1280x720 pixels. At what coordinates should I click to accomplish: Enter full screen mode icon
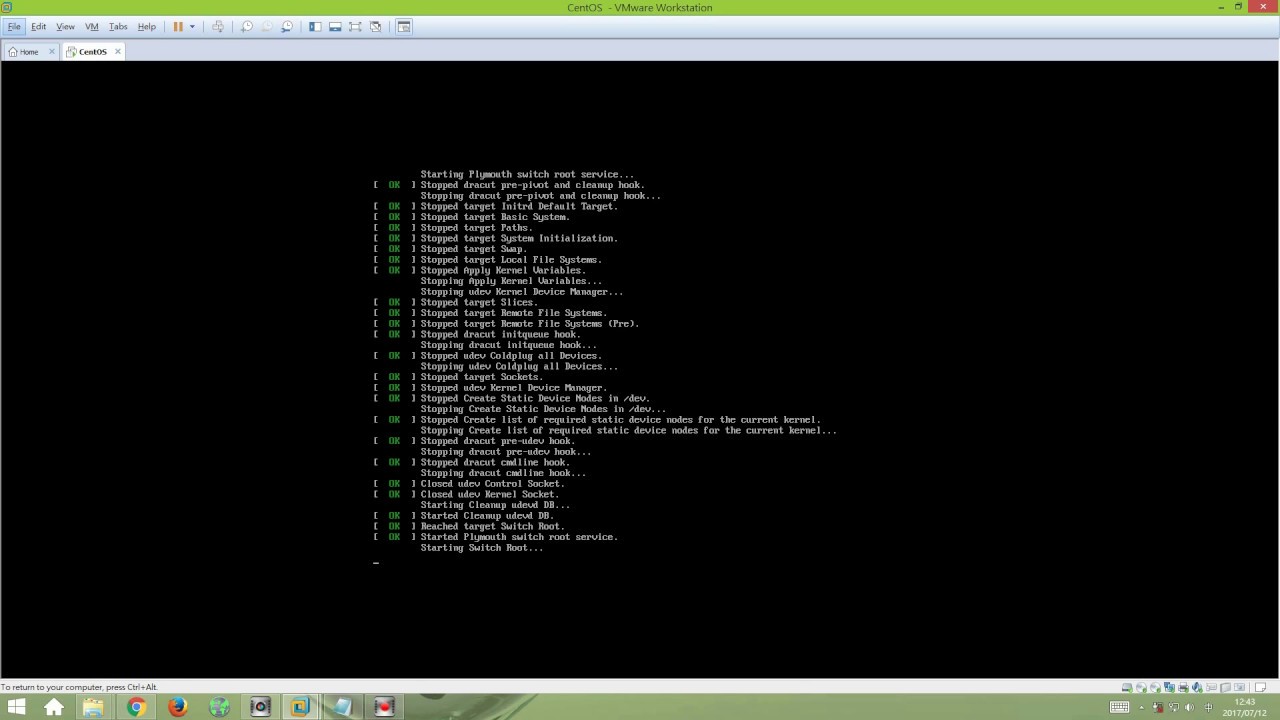coord(355,26)
